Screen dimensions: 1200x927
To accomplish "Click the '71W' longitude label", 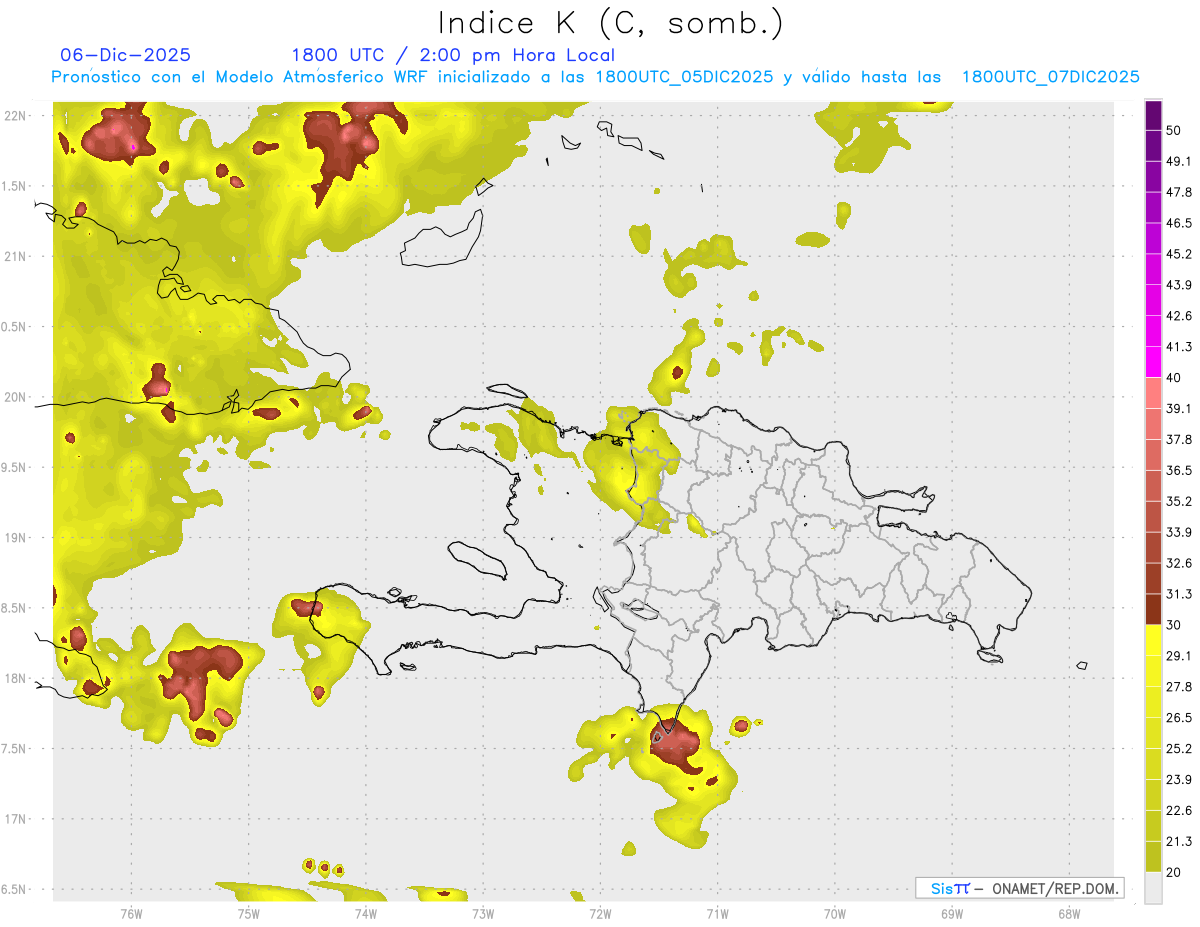I will tap(717, 914).
